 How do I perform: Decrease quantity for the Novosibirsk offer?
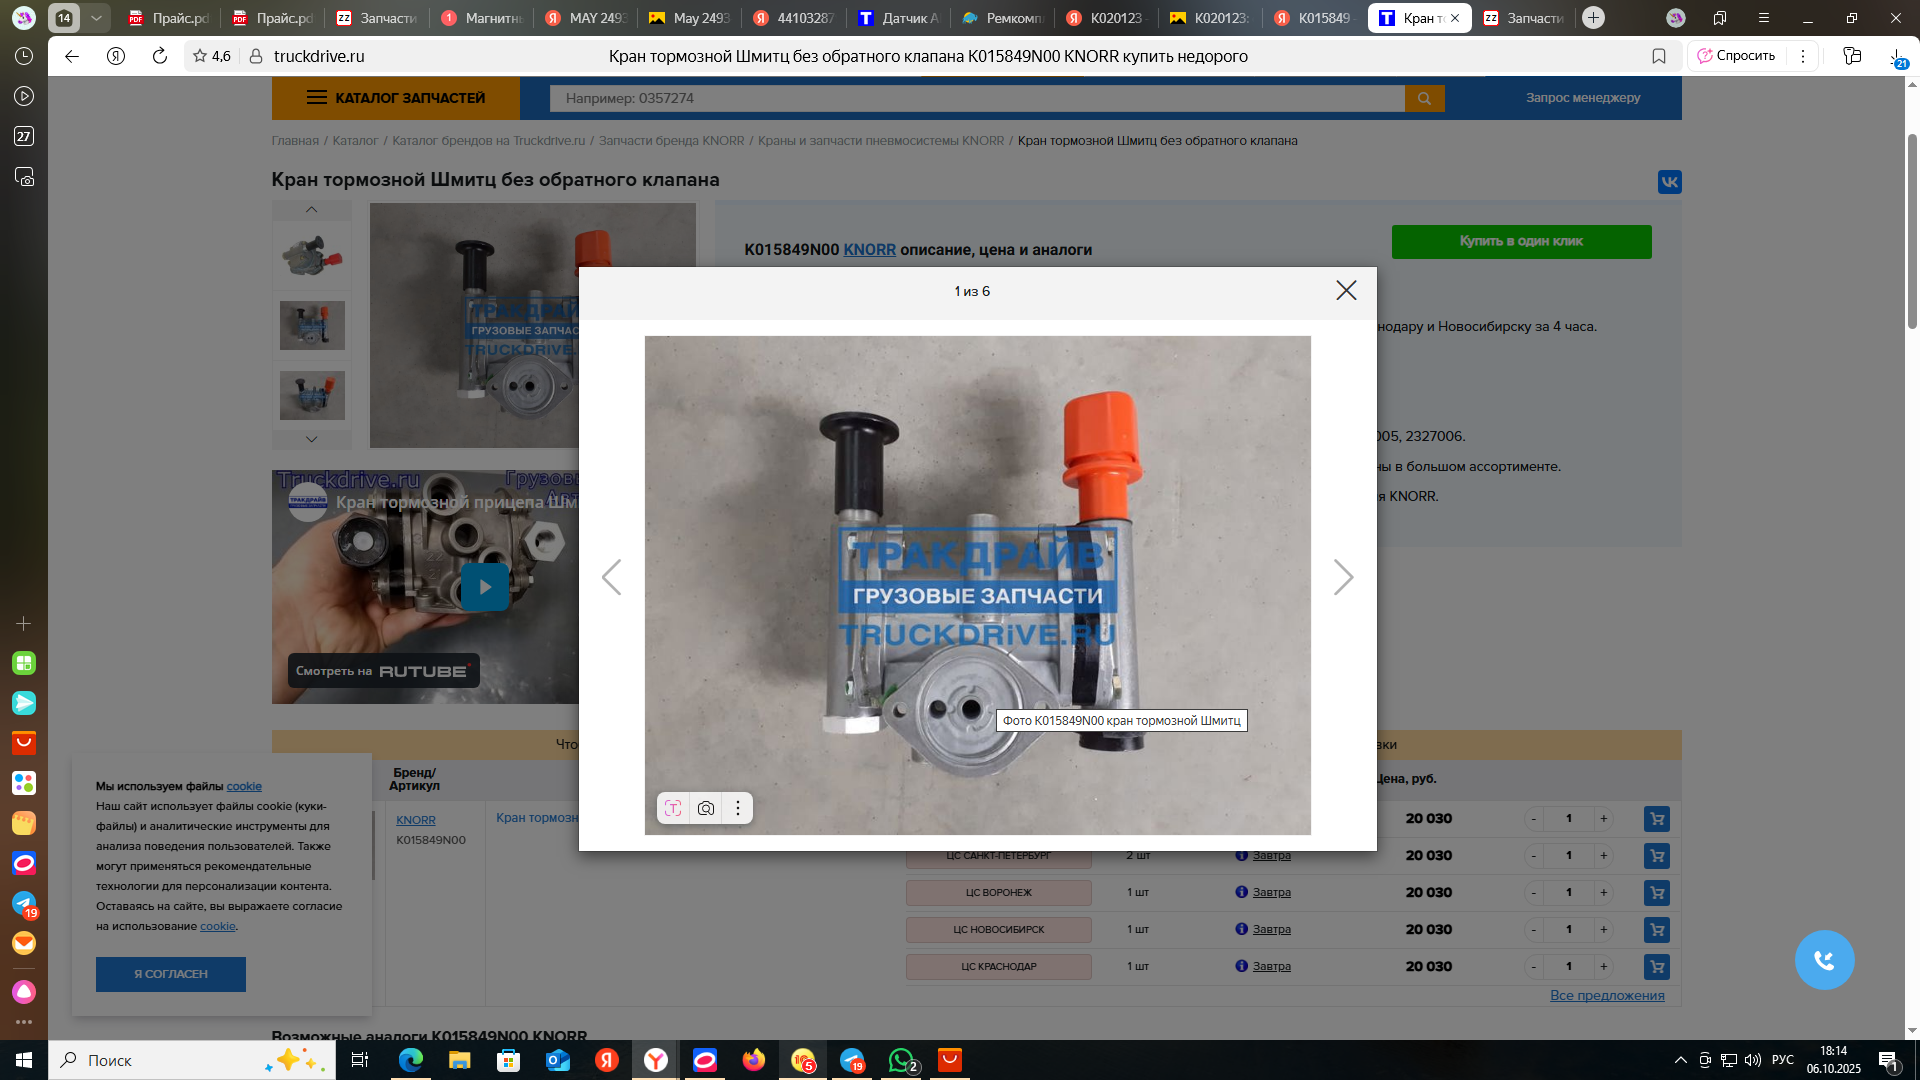tap(1533, 930)
